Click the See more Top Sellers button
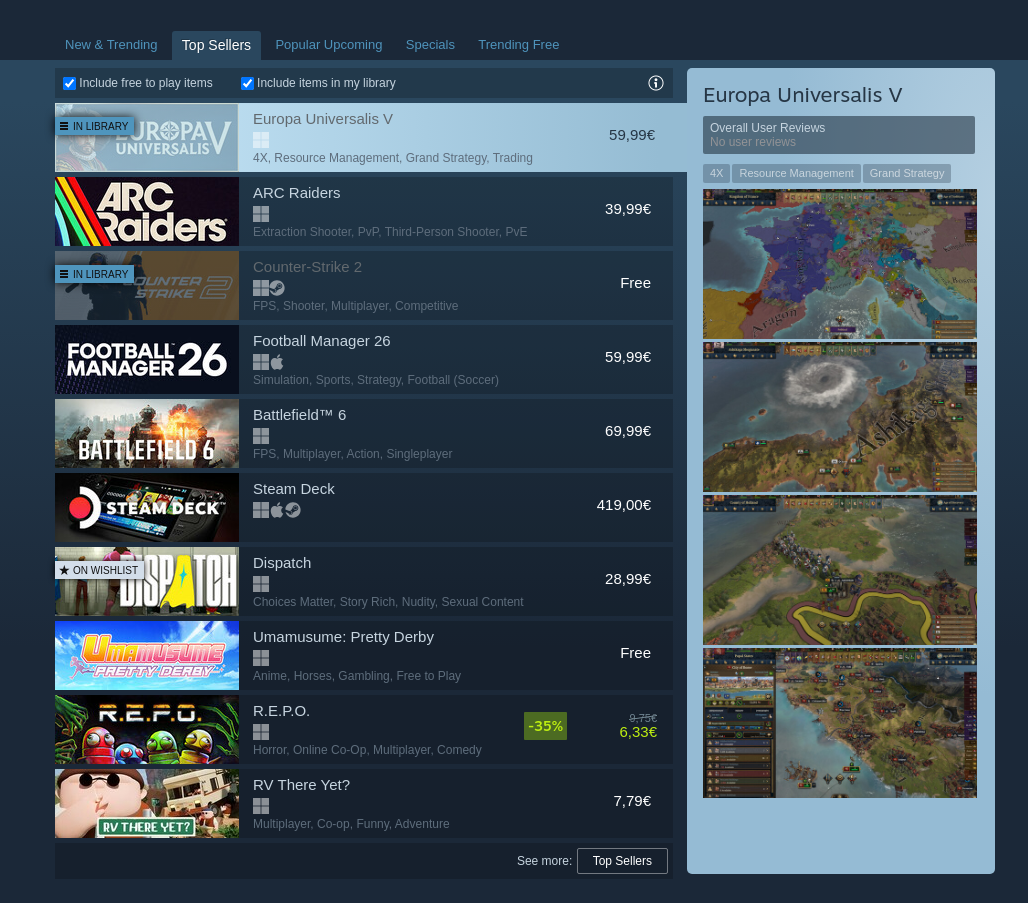Viewport: 1028px width, 903px height. coord(622,861)
